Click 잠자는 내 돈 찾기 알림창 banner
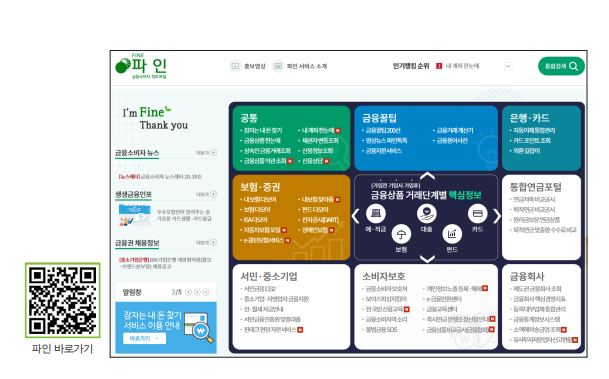 166,327
